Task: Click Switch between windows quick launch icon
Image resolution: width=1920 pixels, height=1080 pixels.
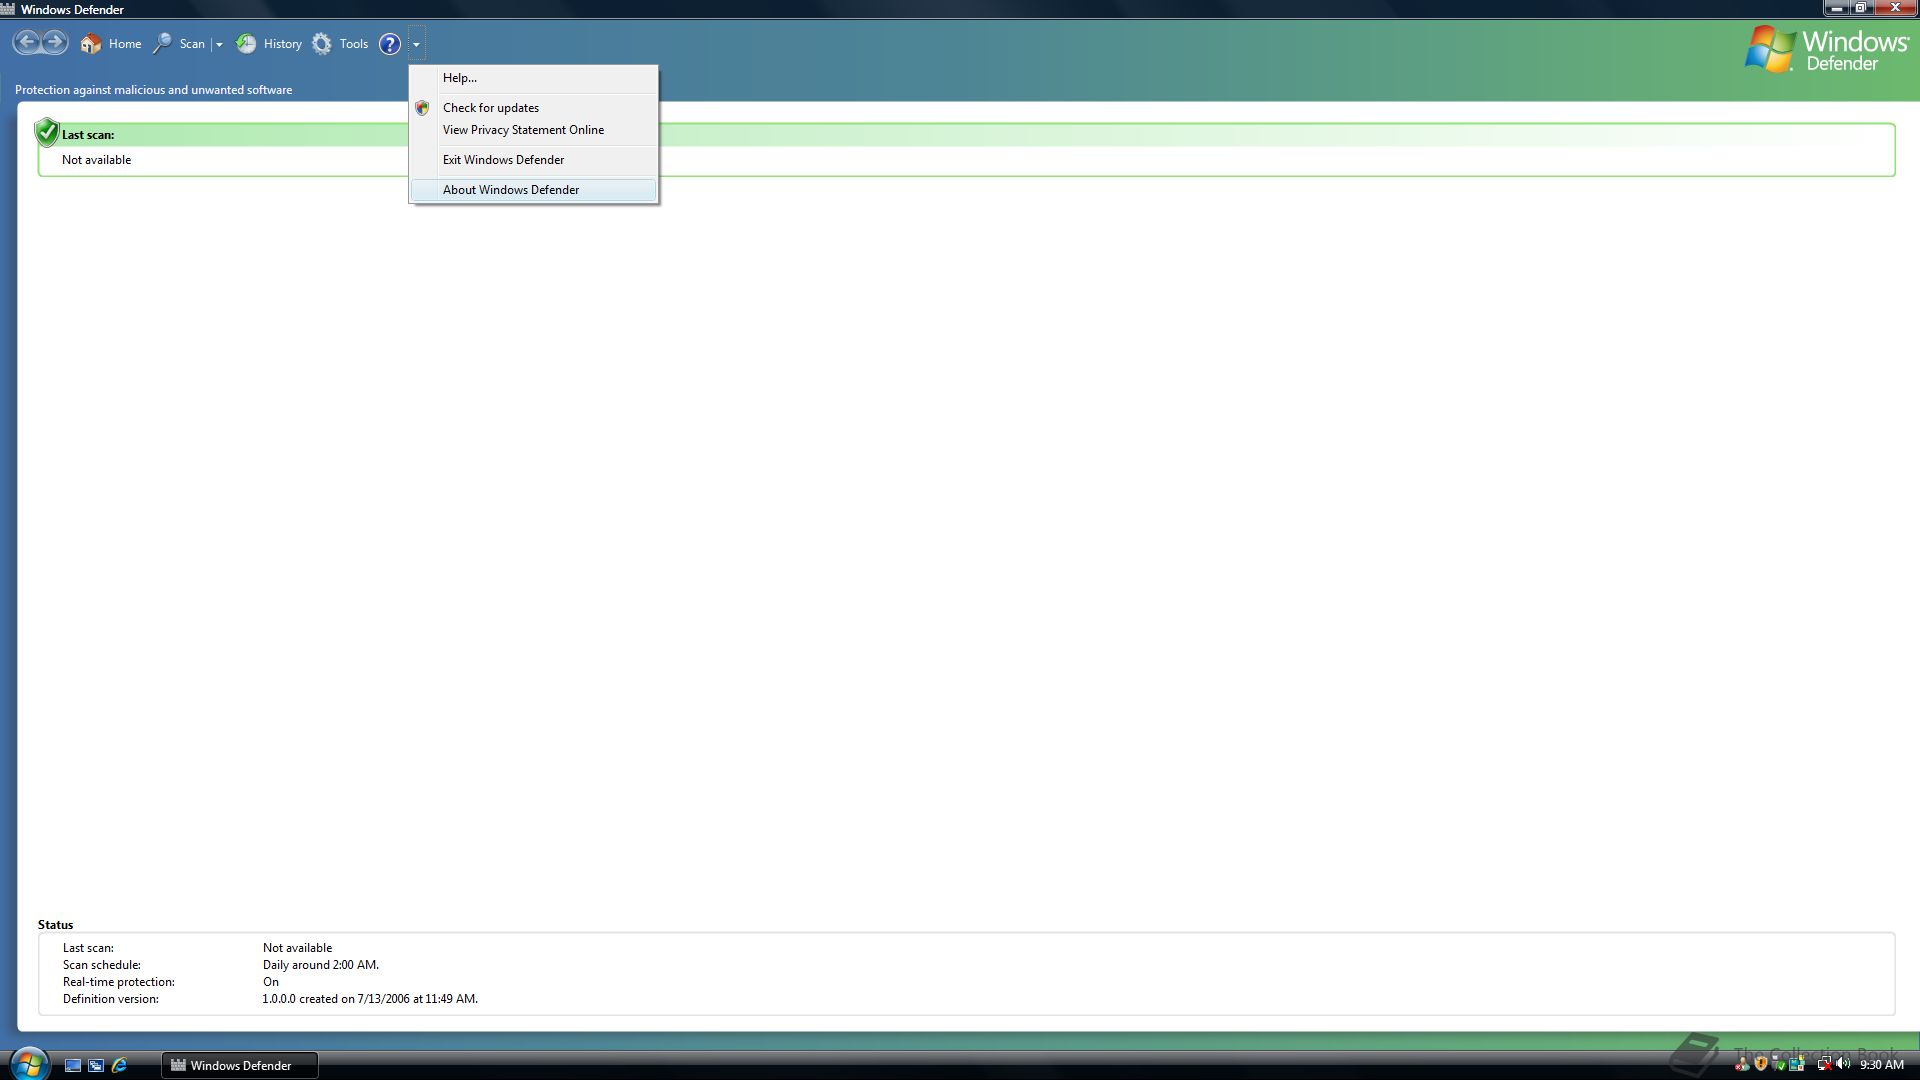Action: click(96, 1066)
